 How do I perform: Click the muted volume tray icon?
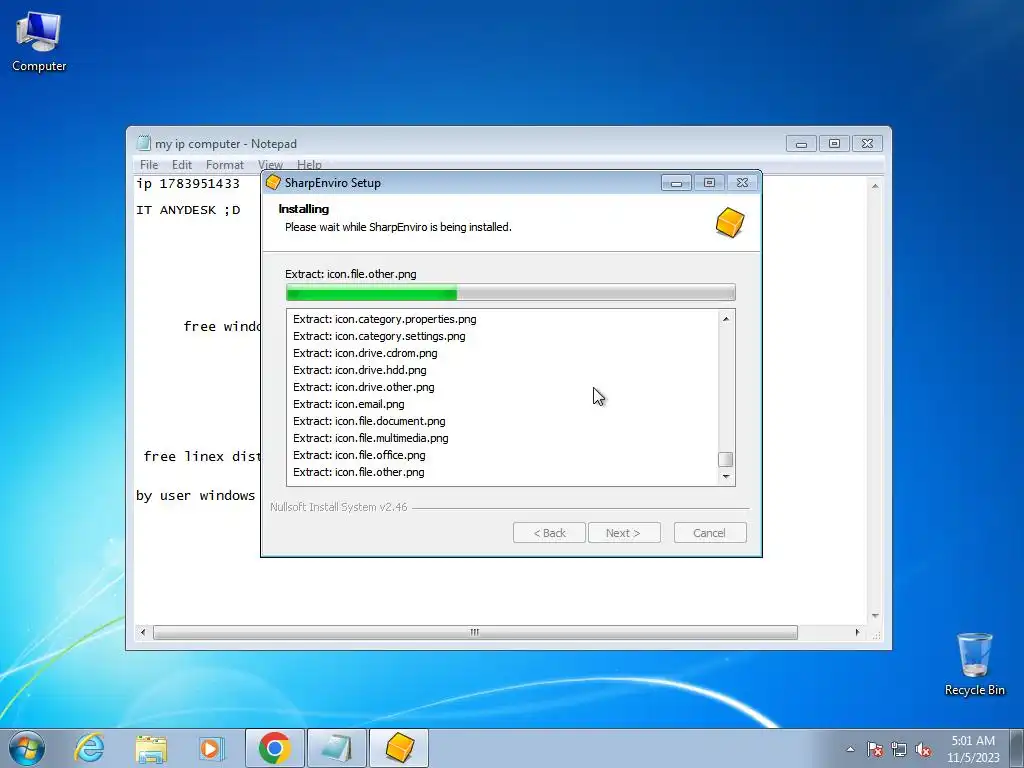click(923, 749)
